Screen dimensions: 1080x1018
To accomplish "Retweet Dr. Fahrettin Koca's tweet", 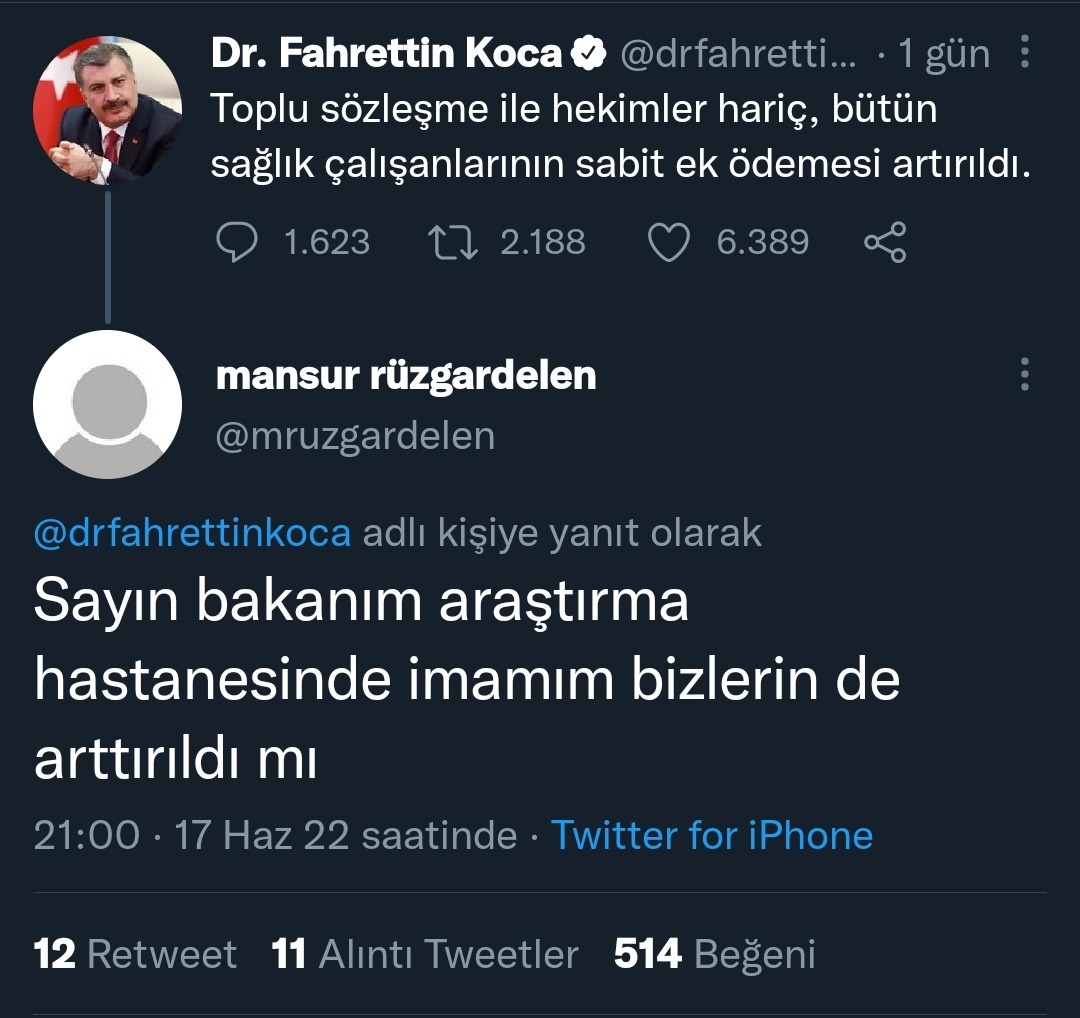I will point(451,242).
